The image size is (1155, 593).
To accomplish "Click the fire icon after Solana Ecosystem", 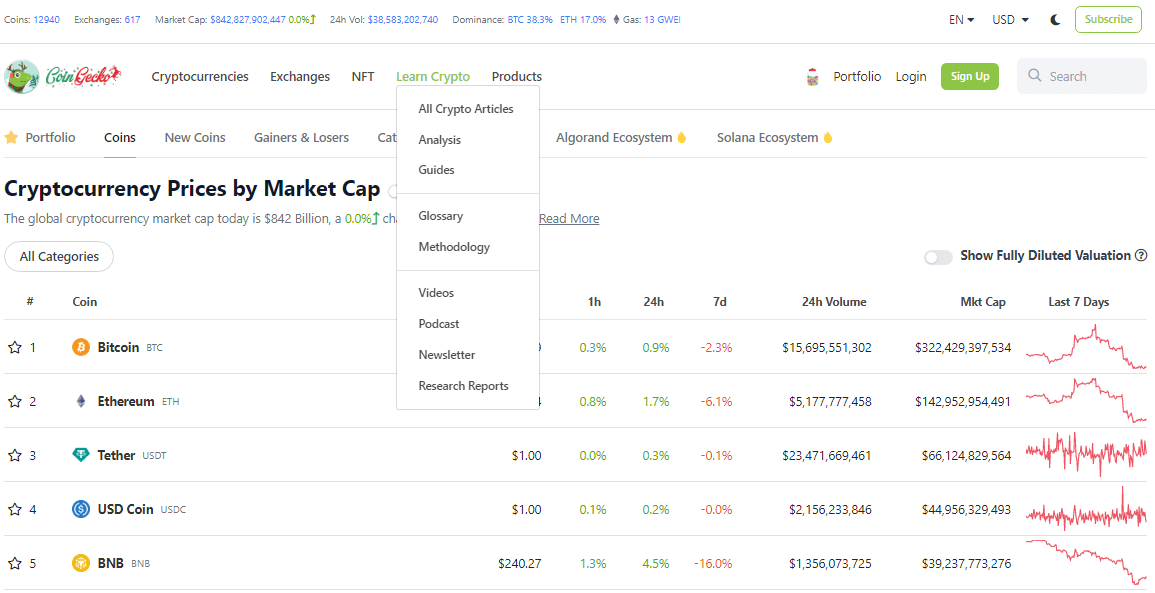I will (x=828, y=138).
